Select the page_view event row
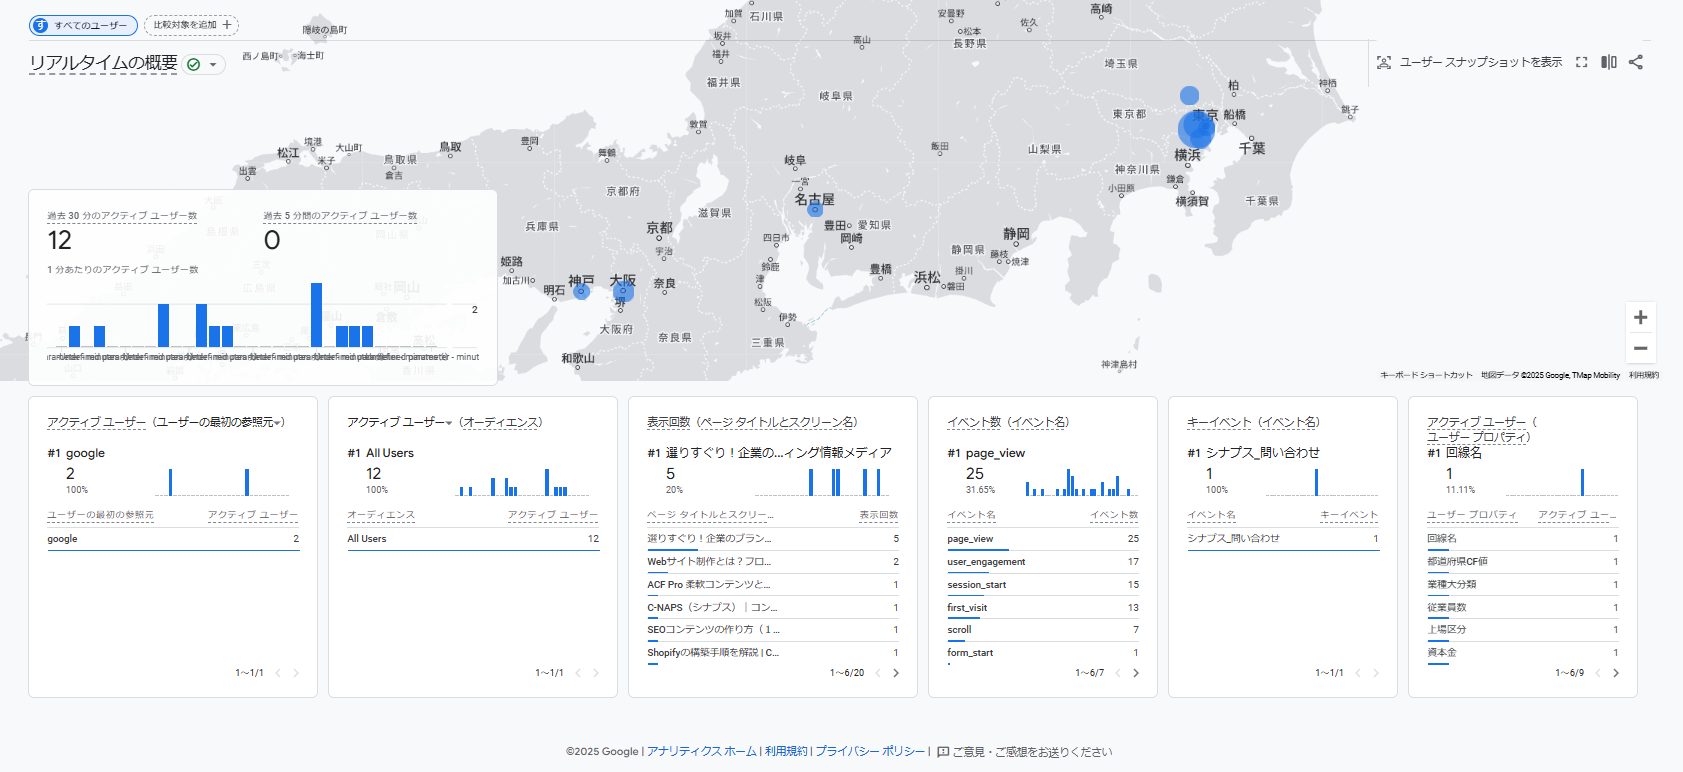1683x772 pixels. 1043,538
